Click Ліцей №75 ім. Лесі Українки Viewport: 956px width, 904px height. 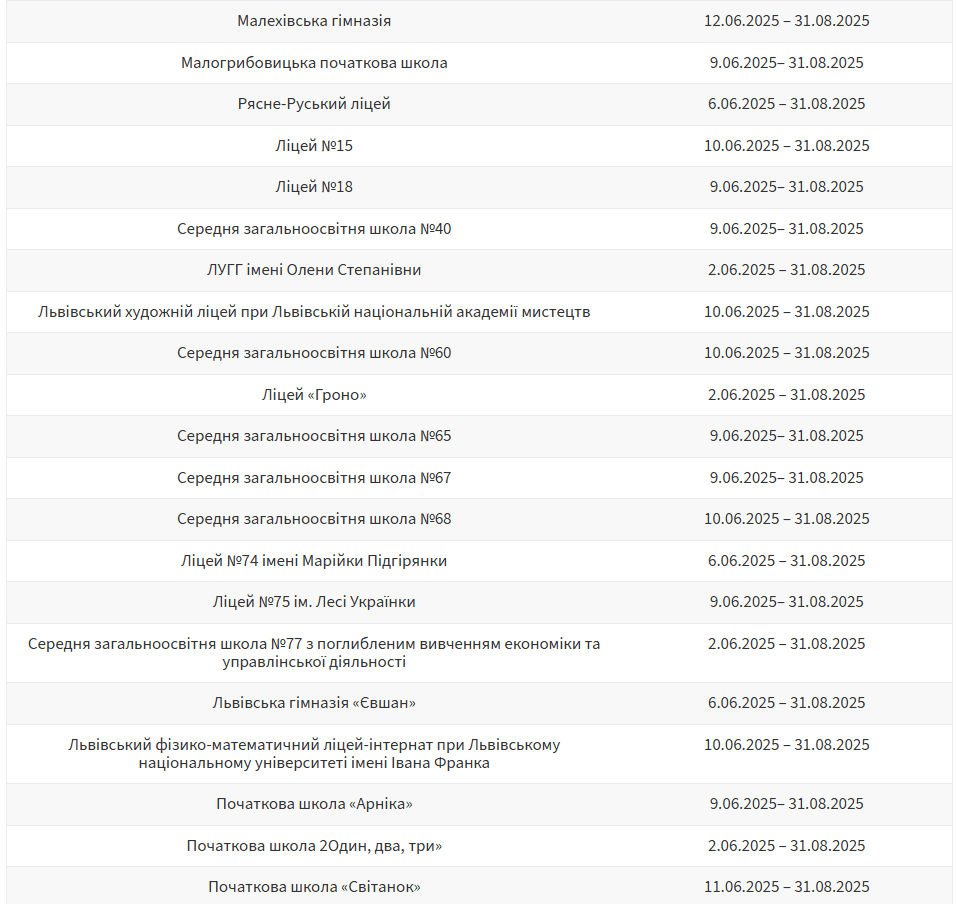pyautogui.click(x=314, y=602)
